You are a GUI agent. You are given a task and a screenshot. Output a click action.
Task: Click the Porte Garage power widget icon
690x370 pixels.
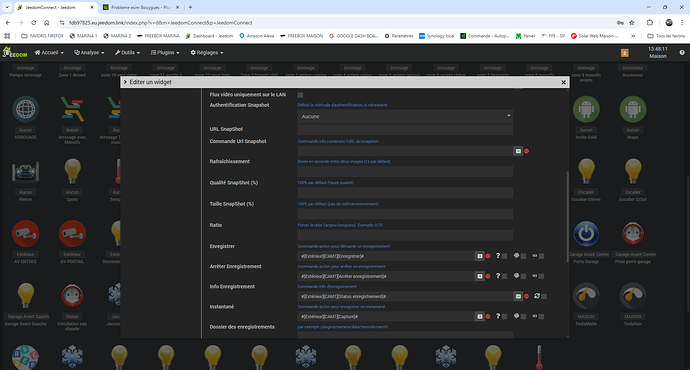586,234
